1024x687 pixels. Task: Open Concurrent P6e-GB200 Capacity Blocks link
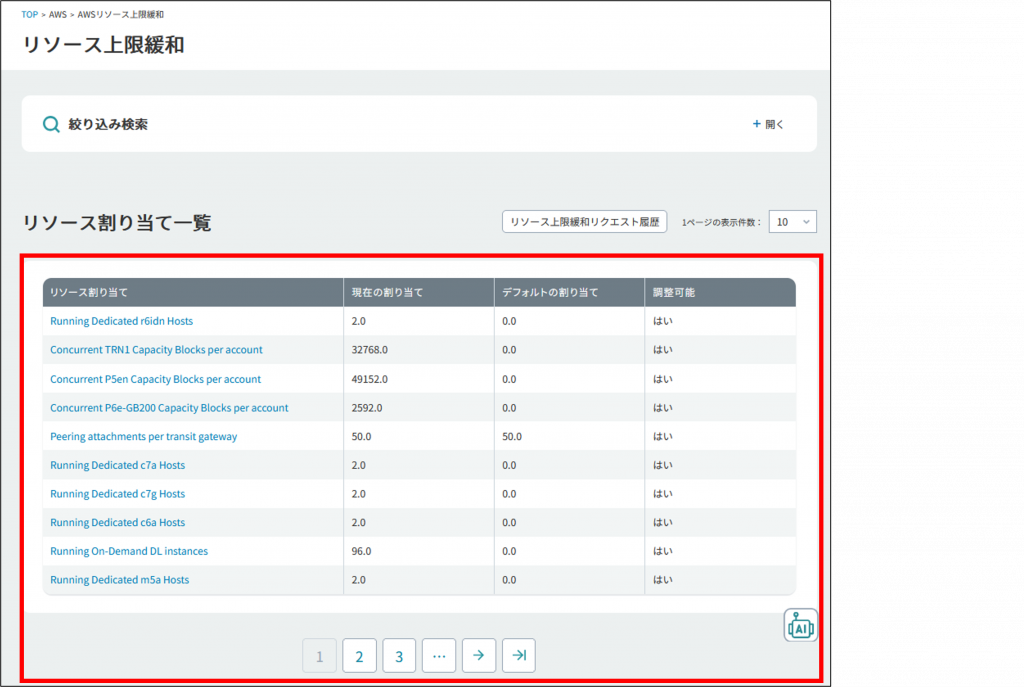[169, 408]
